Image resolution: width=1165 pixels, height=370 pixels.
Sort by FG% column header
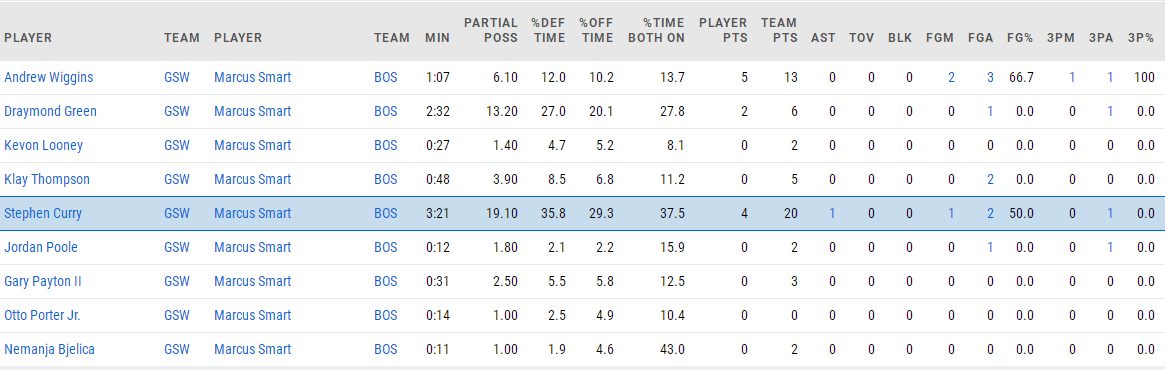1019,38
